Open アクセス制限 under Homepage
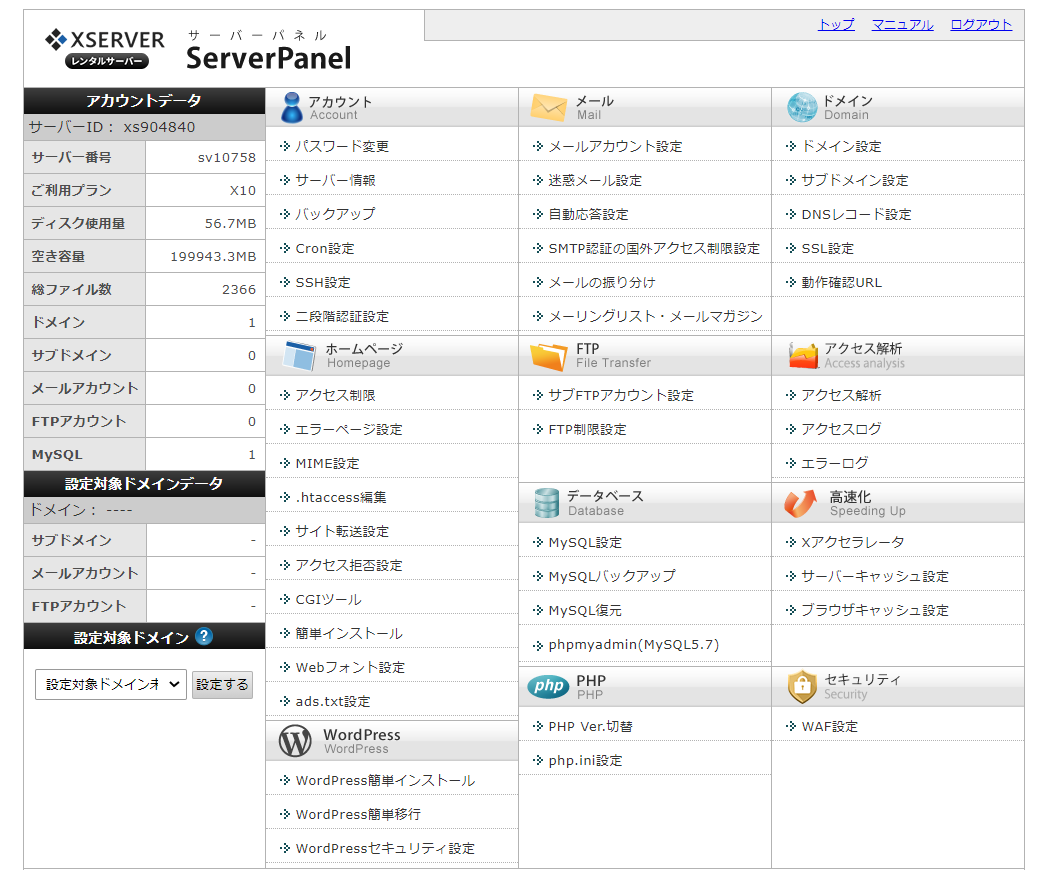This screenshot has height=870, width=1043. [335, 395]
